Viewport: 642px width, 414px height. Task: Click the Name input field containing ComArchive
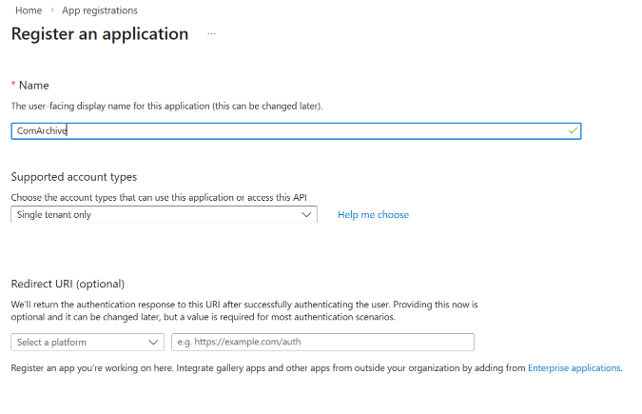click(296, 131)
